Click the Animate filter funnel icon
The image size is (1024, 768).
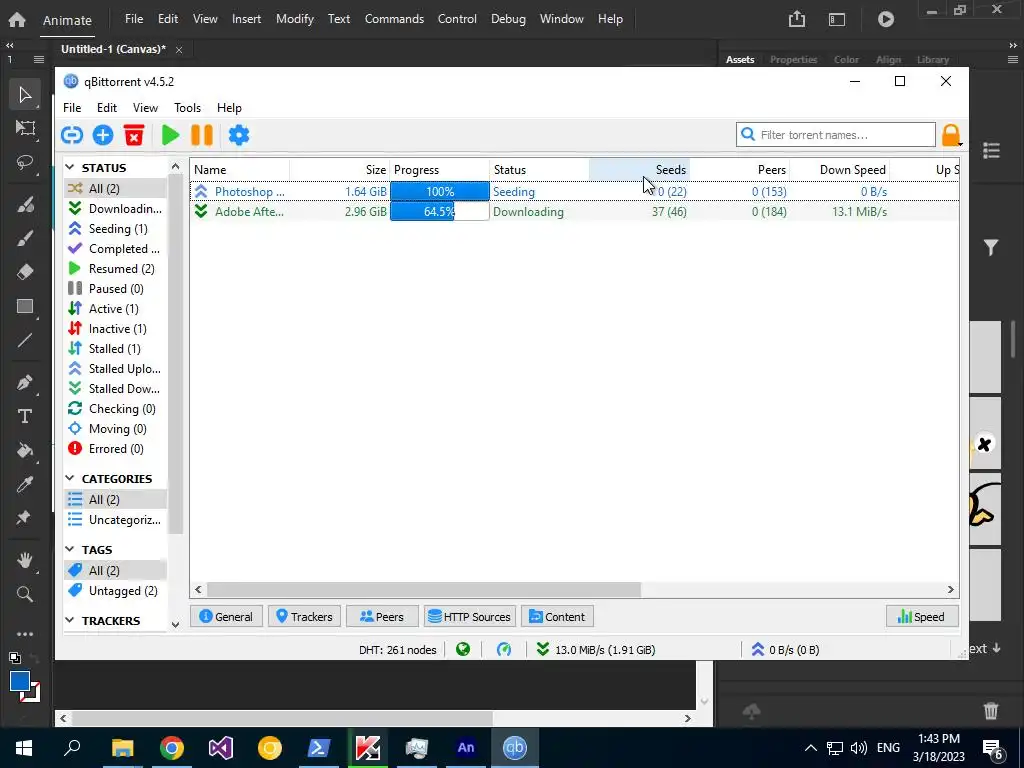click(991, 248)
